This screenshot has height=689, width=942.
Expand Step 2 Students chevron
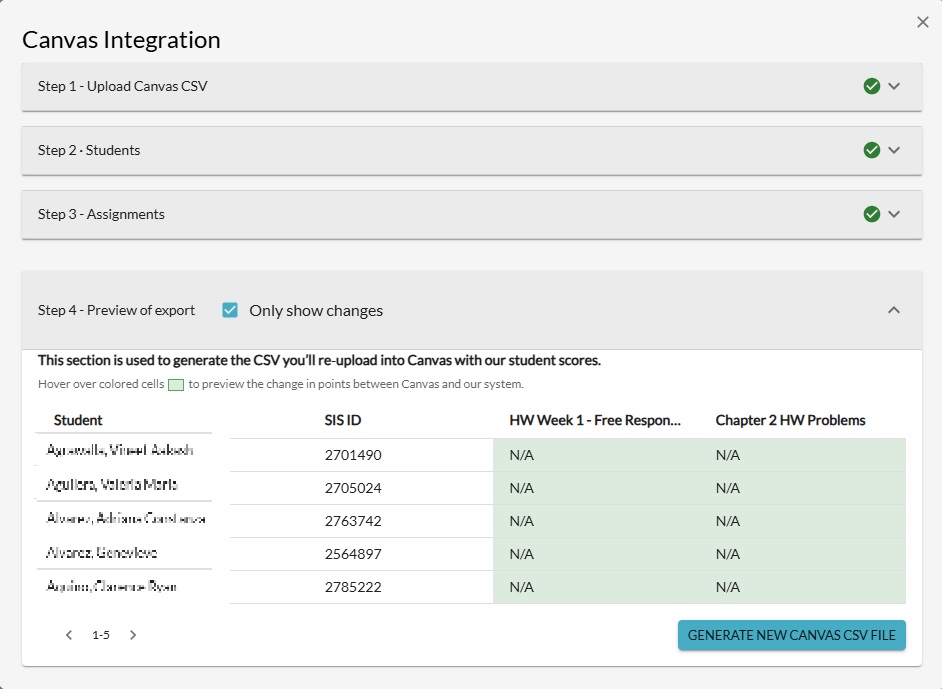point(894,150)
